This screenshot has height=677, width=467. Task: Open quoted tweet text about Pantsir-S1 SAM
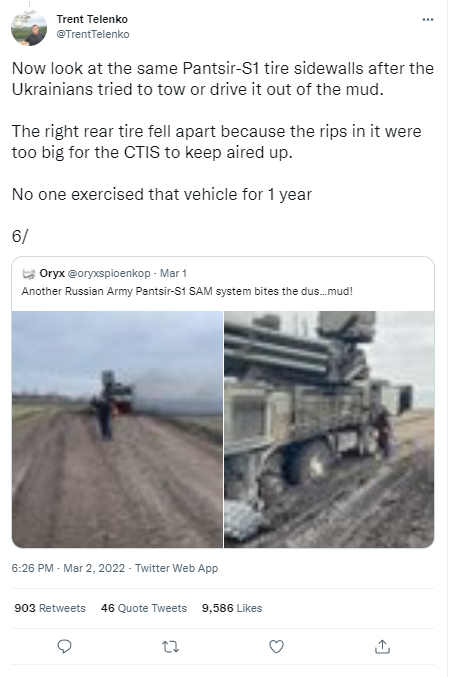tap(187, 291)
